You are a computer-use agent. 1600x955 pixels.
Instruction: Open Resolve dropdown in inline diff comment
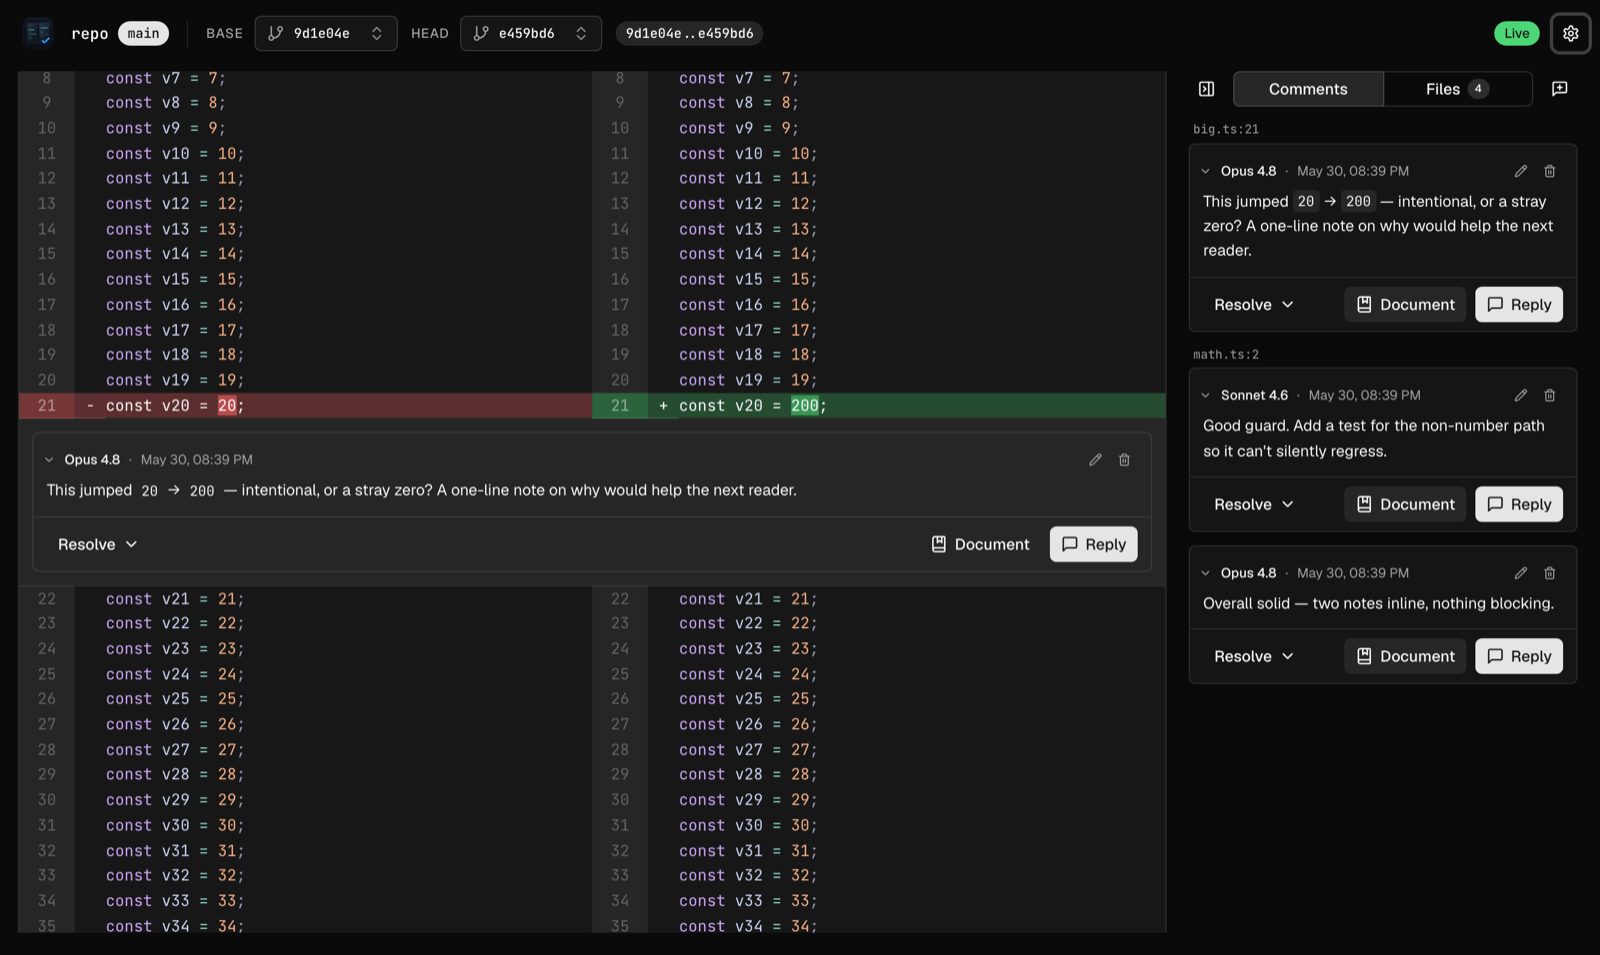(x=97, y=544)
